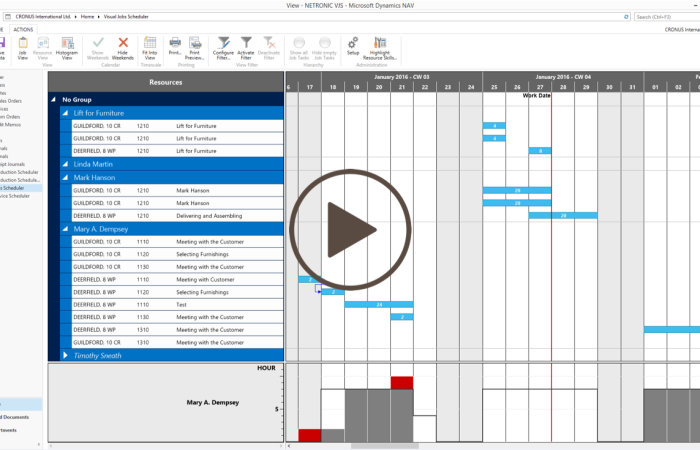Select GUILDFORD 1120 Selecting Furnishings row
The width and height of the screenshot is (700, 450).
point(178,254)
